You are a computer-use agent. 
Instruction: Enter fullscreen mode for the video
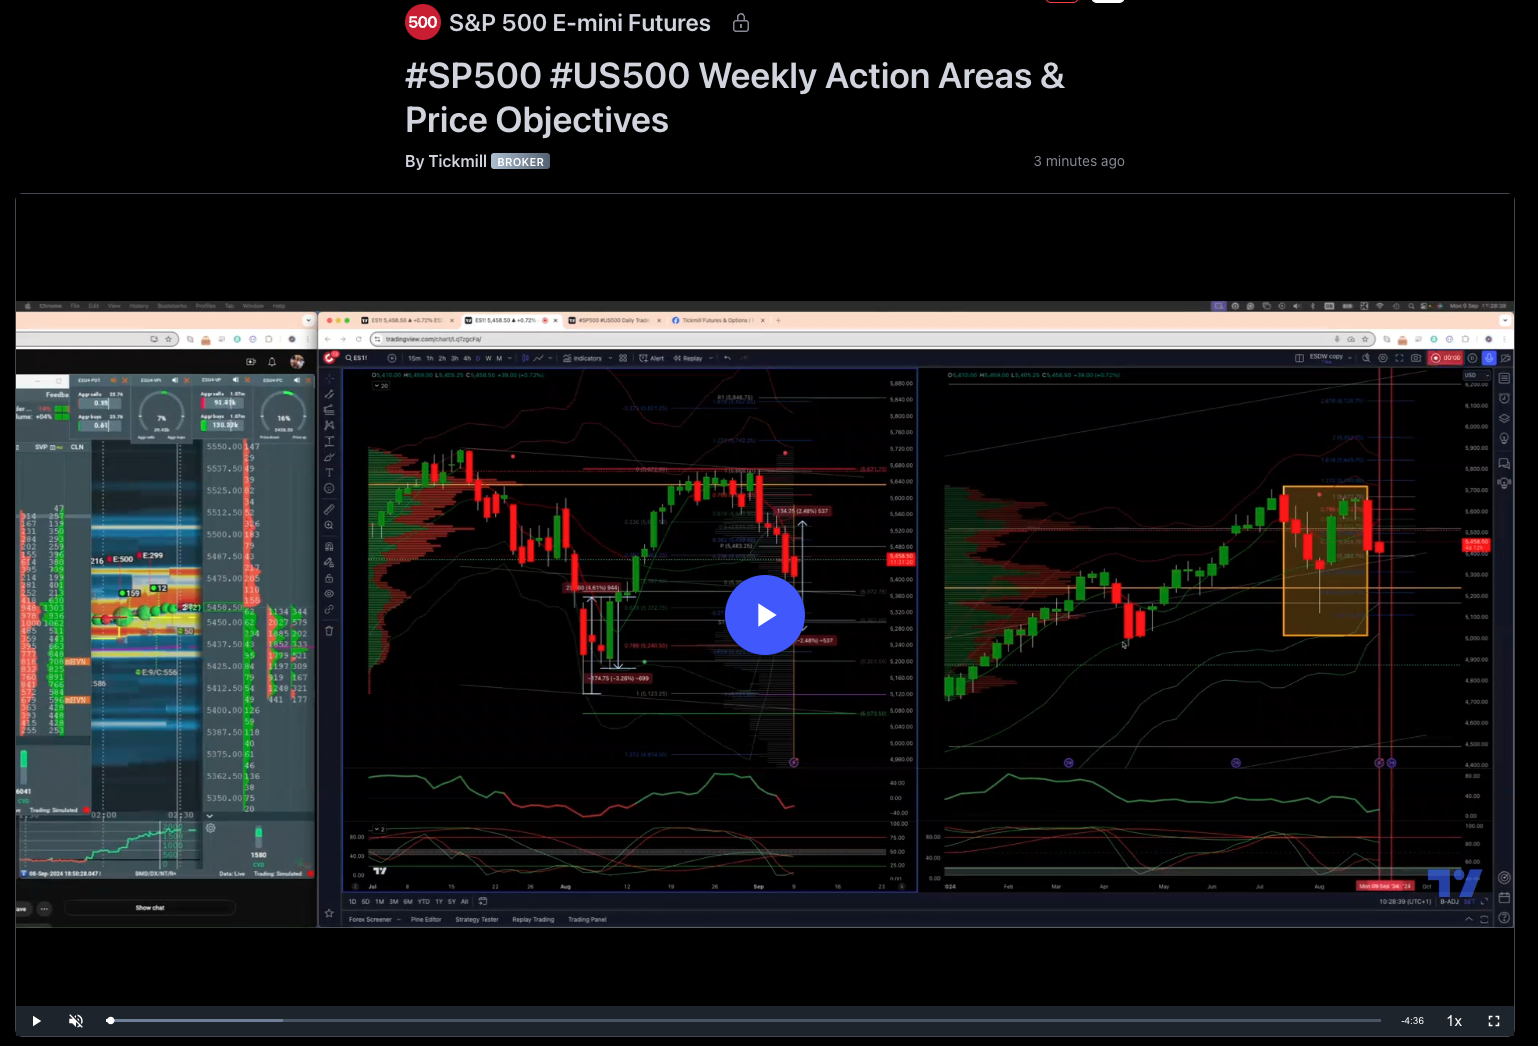pyautogui.click(x=1494, y=1021)
